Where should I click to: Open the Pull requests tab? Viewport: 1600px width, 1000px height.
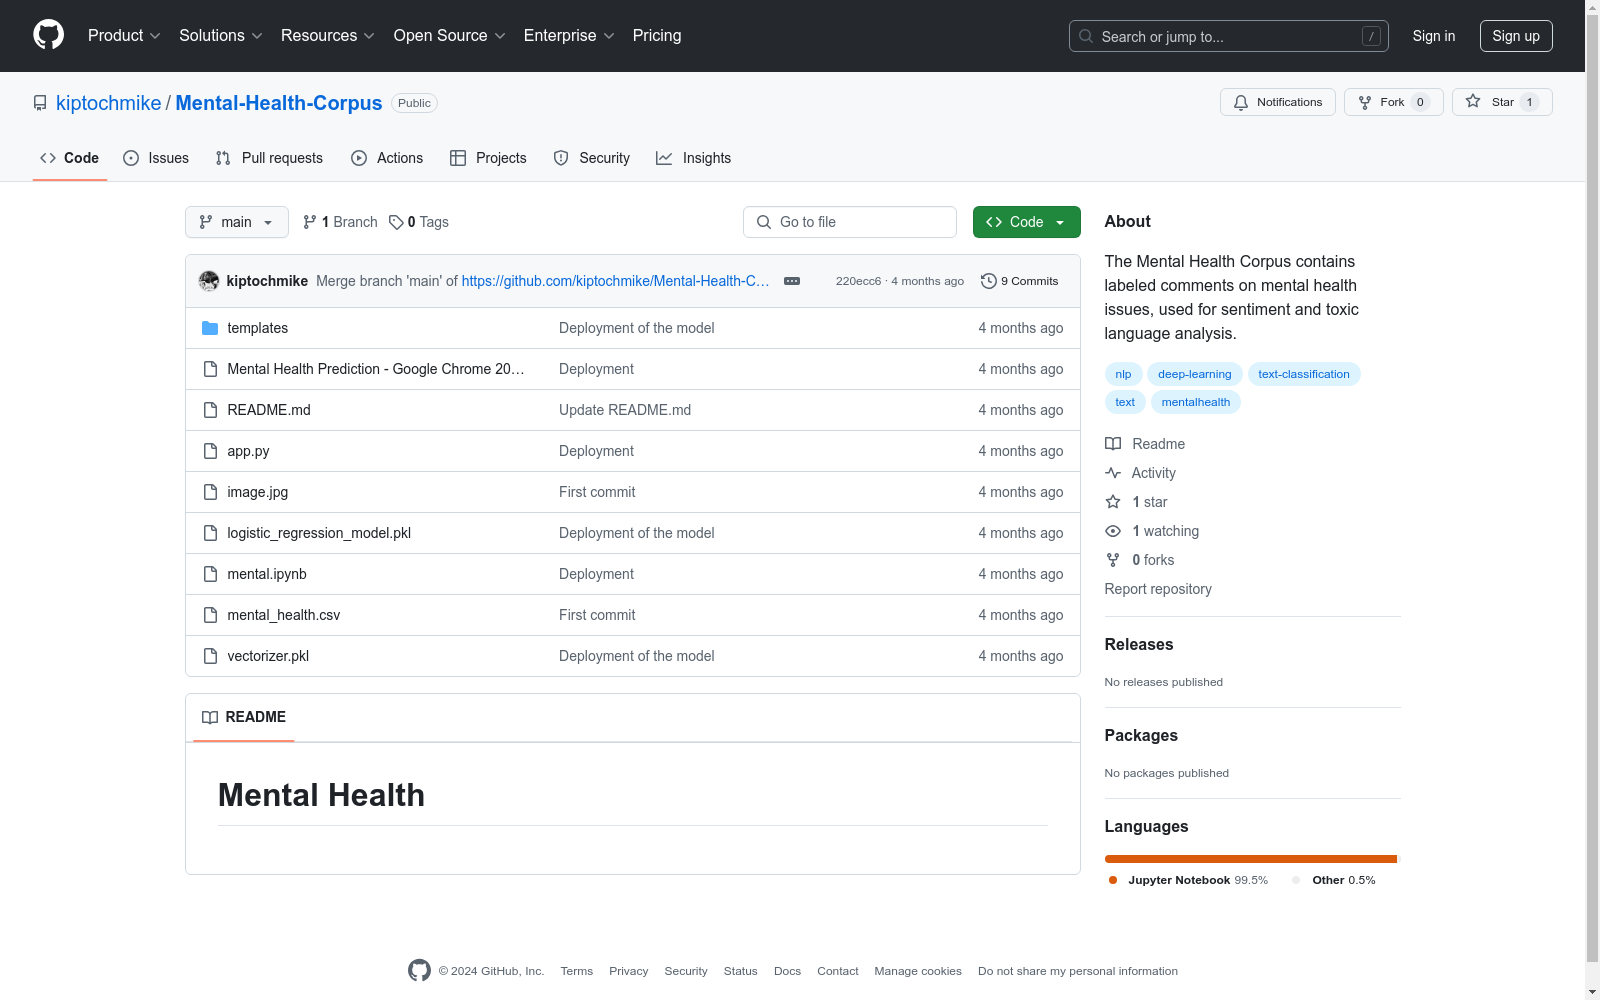[269, 158]
